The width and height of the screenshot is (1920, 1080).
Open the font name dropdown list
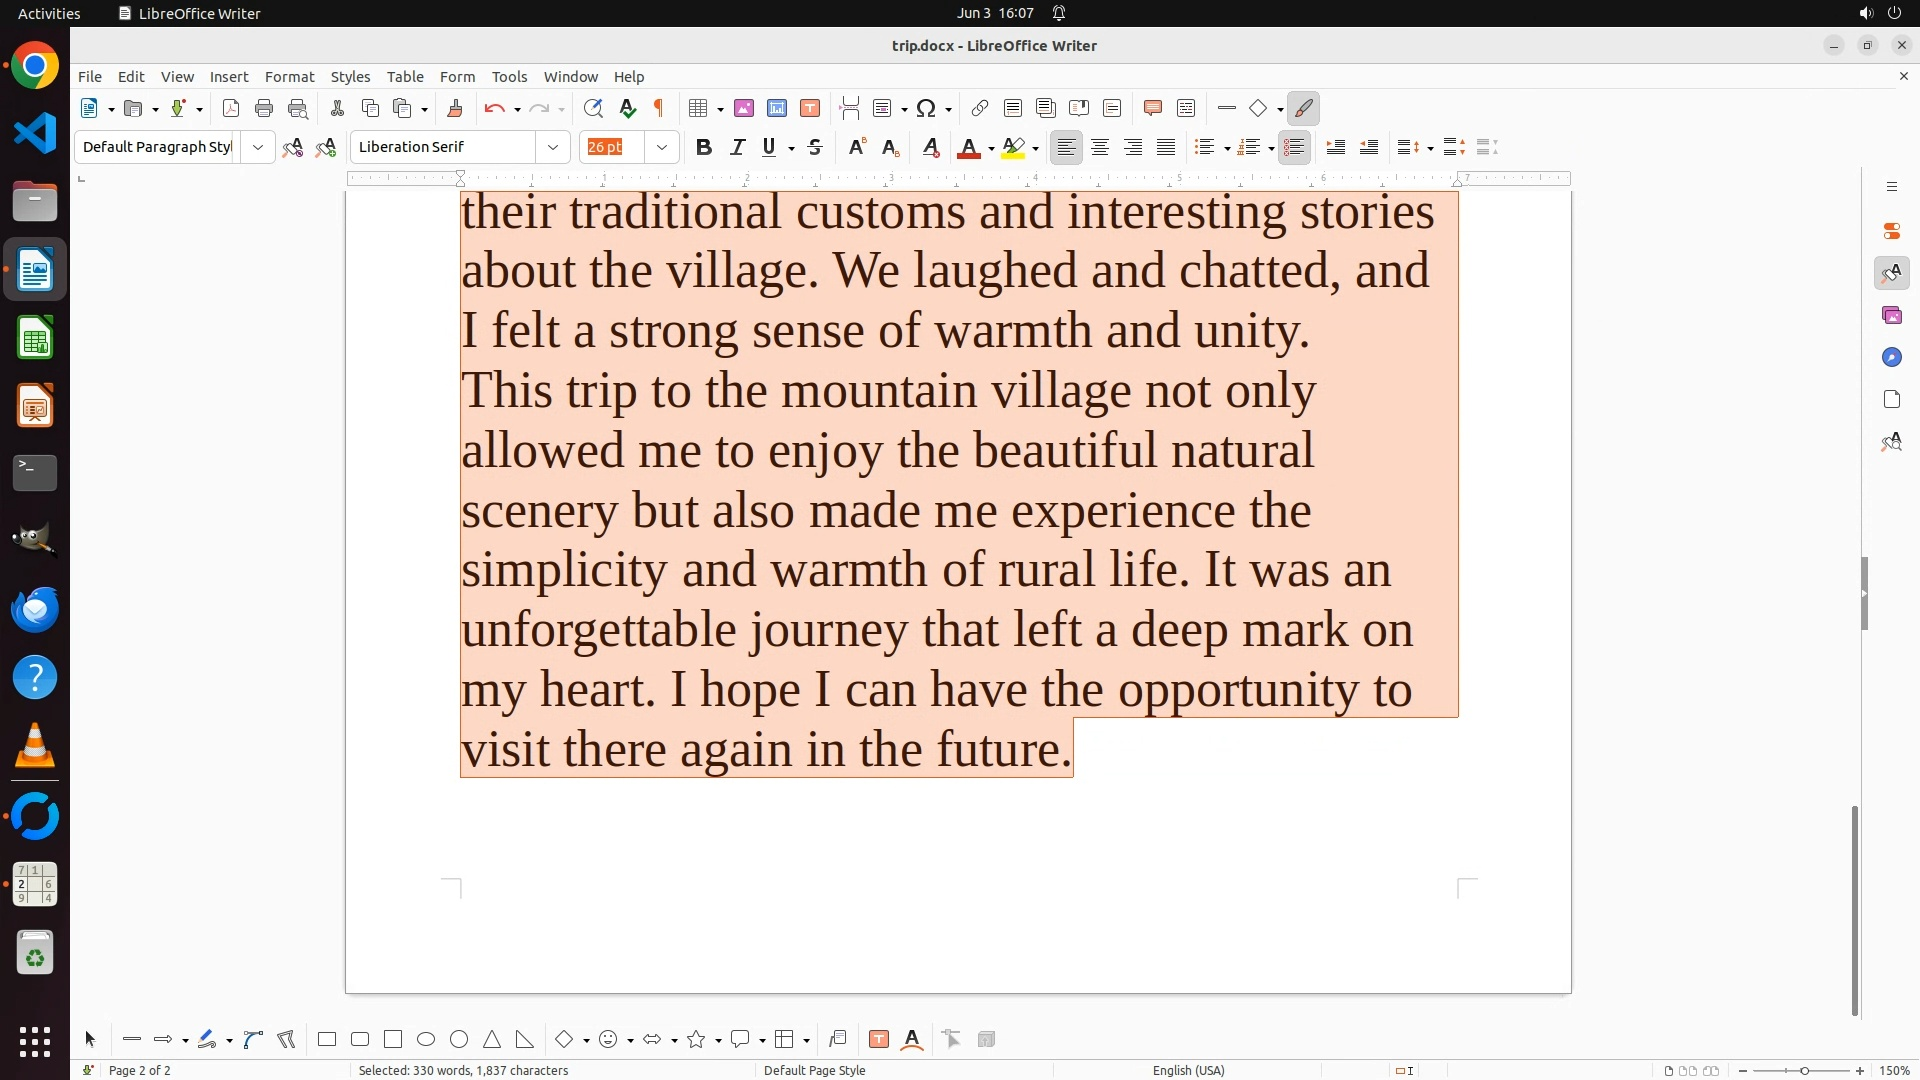553,147
